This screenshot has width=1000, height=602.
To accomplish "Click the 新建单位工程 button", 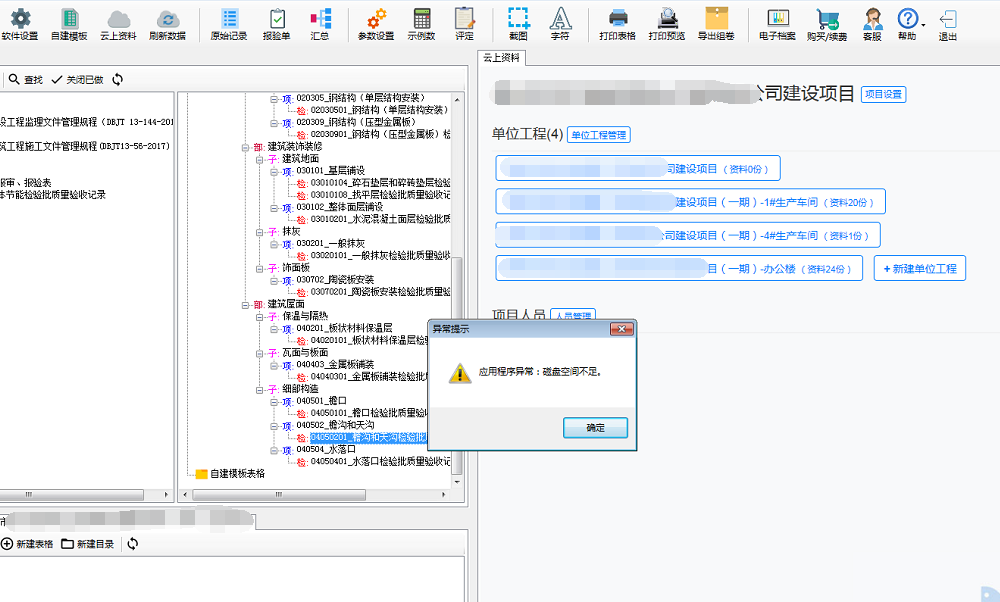I will (x=919, y=268).
